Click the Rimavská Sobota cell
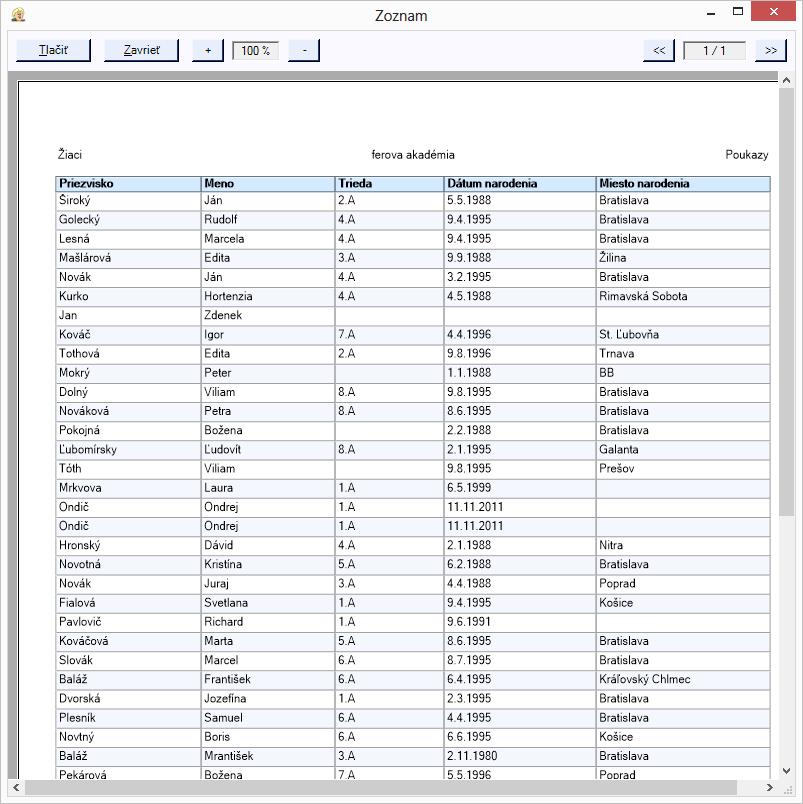Image resolution: width=803 pixels, height=804 pixels. [x=683, y=296]
